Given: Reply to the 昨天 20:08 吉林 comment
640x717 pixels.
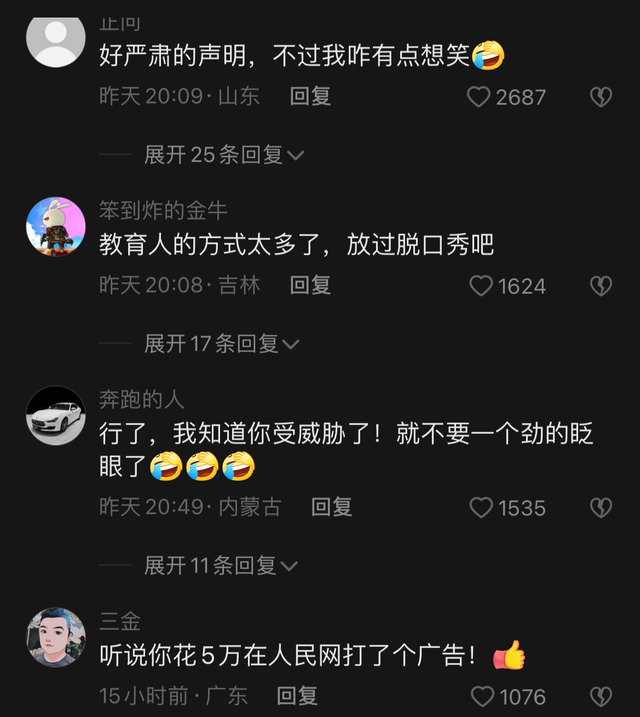Looking at the screenshot, I should (x=310, y=285).
